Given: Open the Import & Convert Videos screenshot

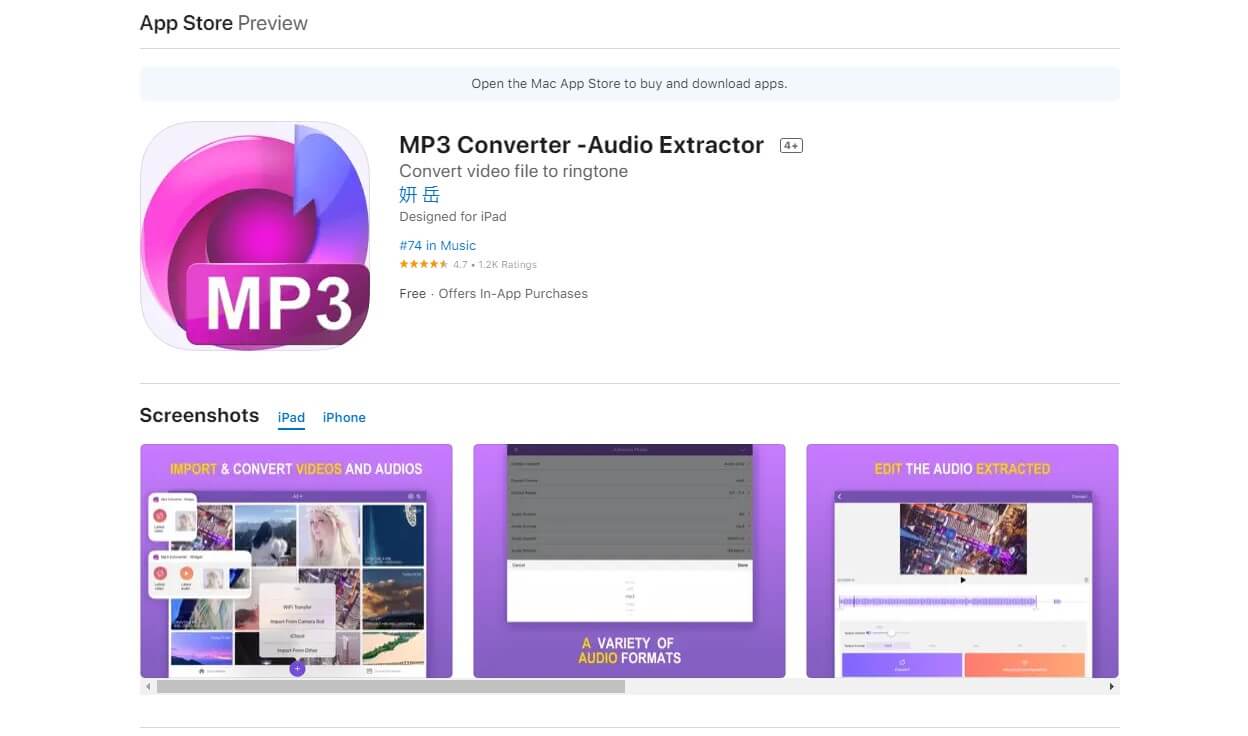Looking at the screenshot, I should click(x=296, y=561).
